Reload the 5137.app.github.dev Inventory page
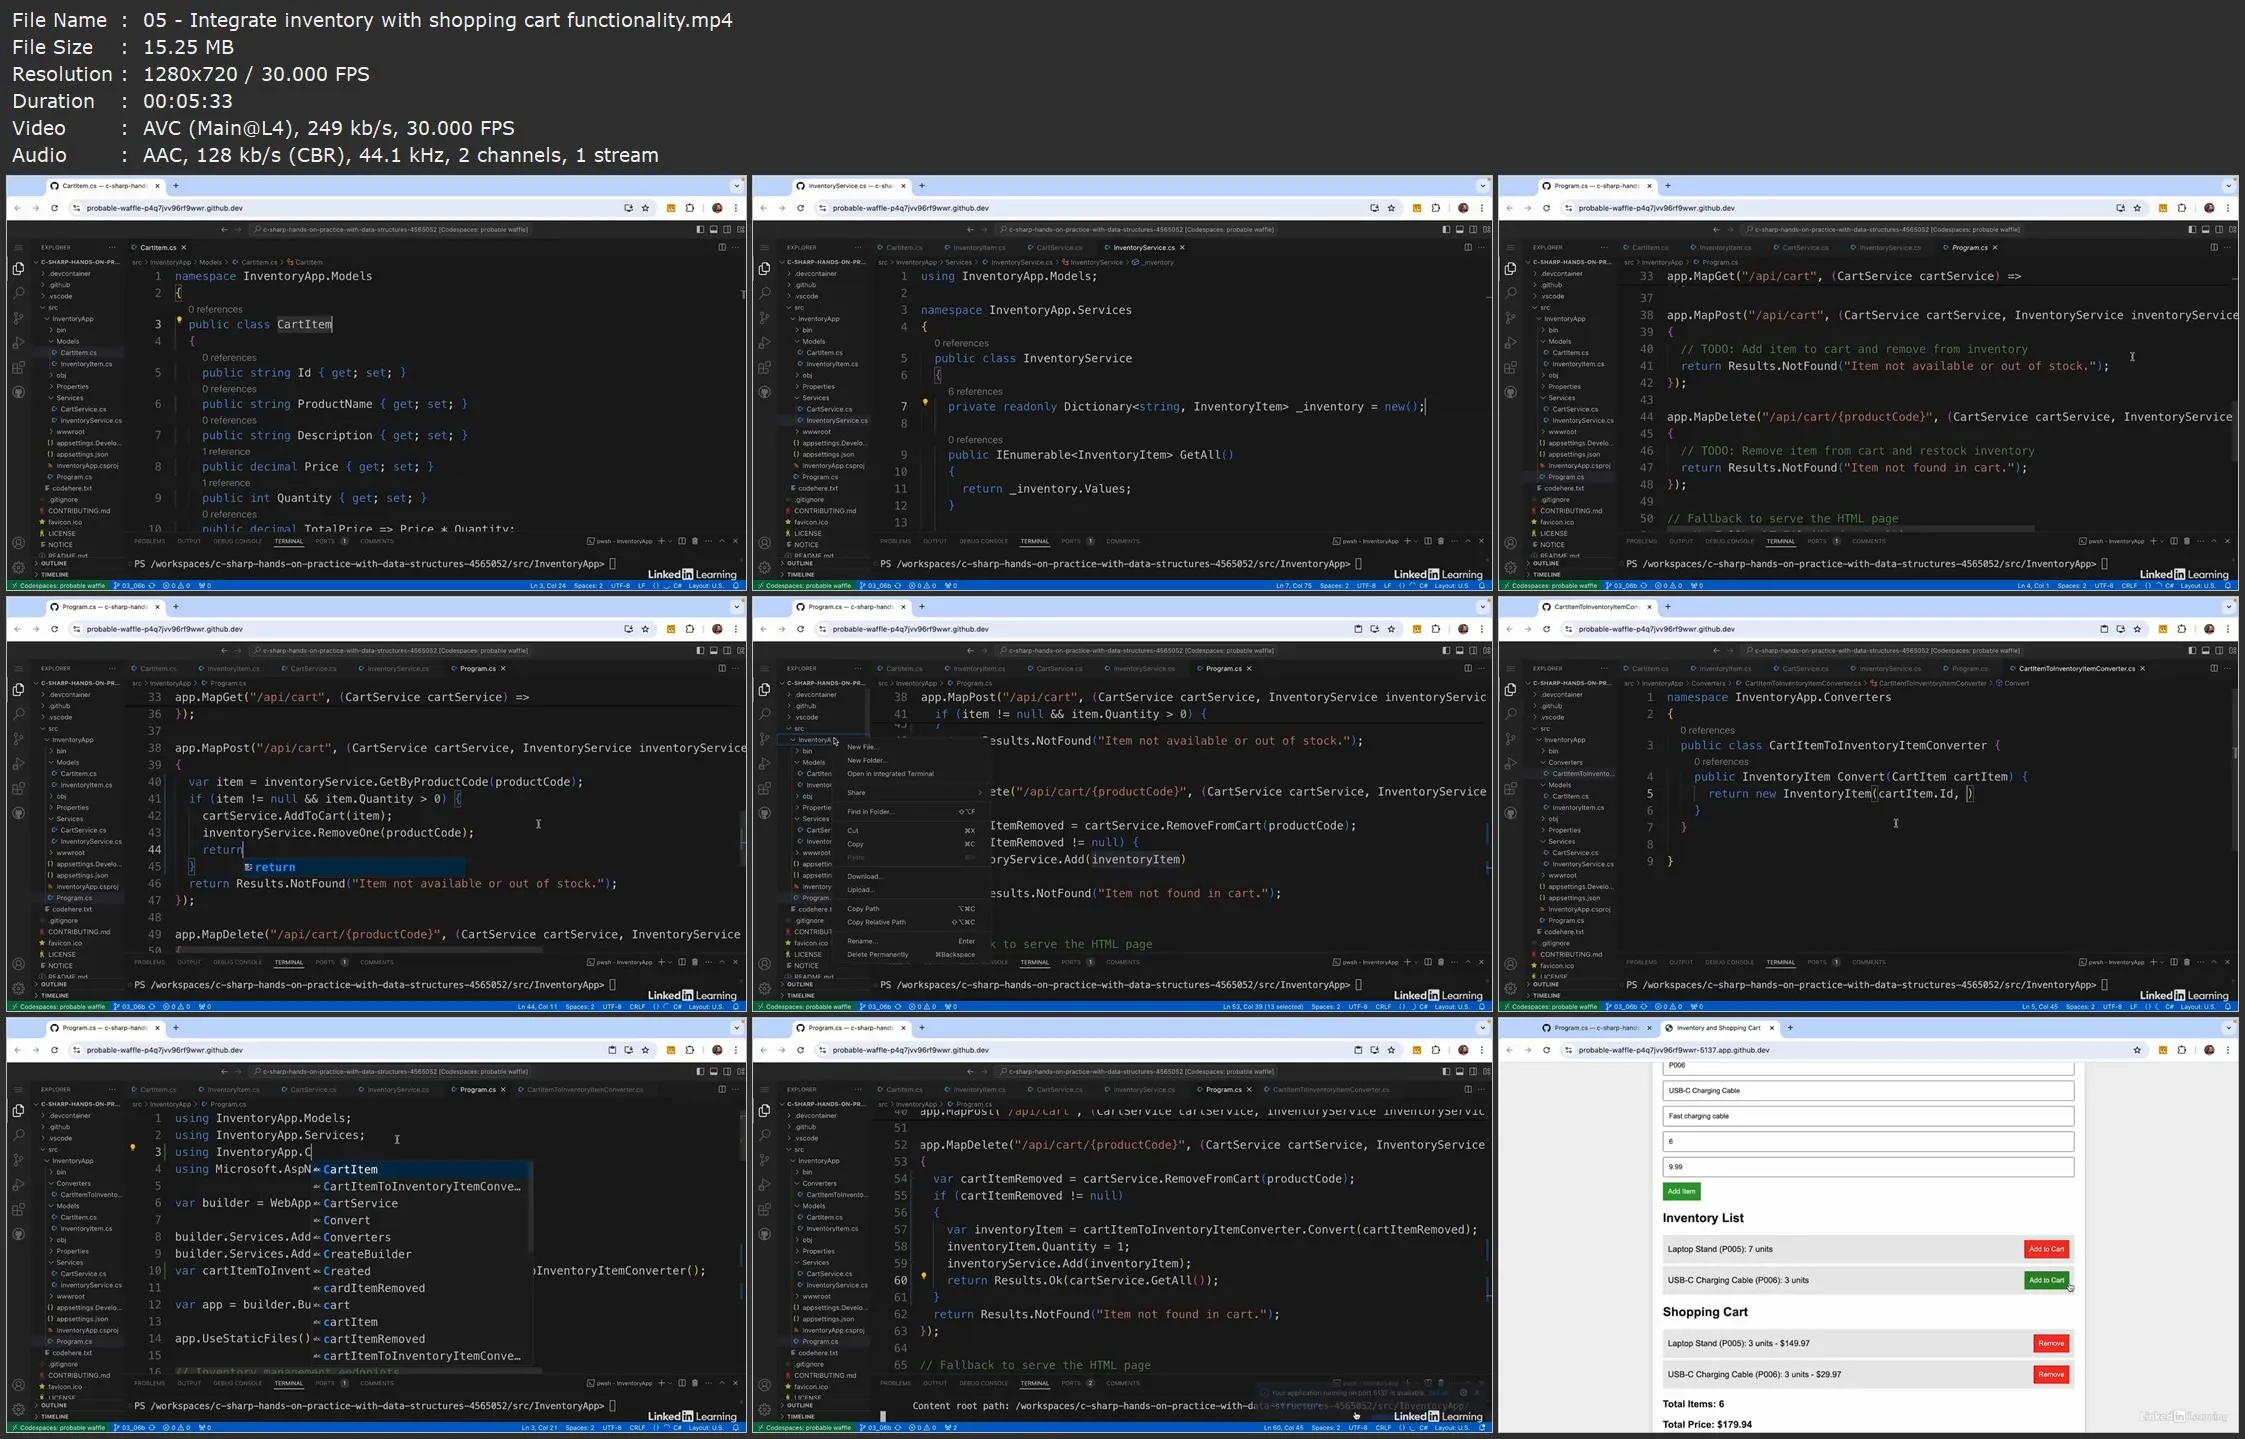 (x=1546, y=1050)
